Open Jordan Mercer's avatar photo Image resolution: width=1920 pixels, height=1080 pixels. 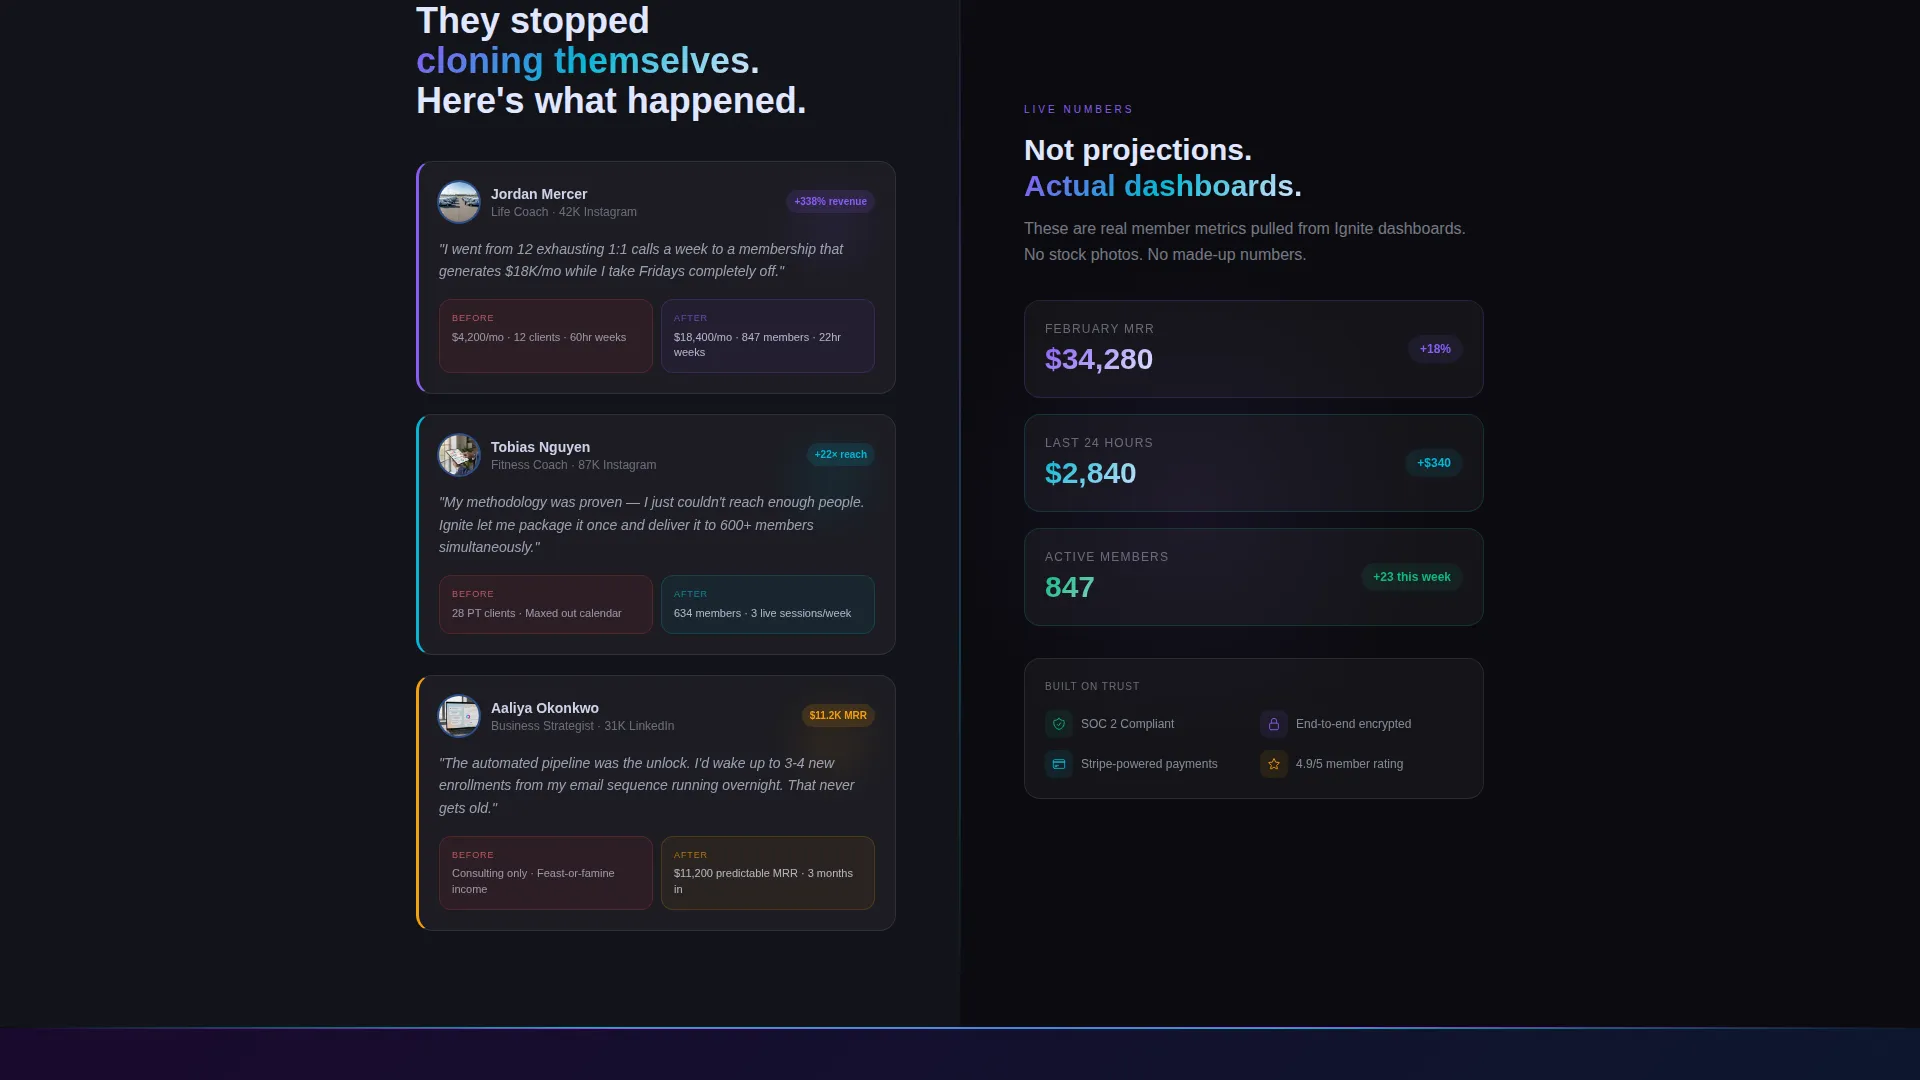coord(459,202)
